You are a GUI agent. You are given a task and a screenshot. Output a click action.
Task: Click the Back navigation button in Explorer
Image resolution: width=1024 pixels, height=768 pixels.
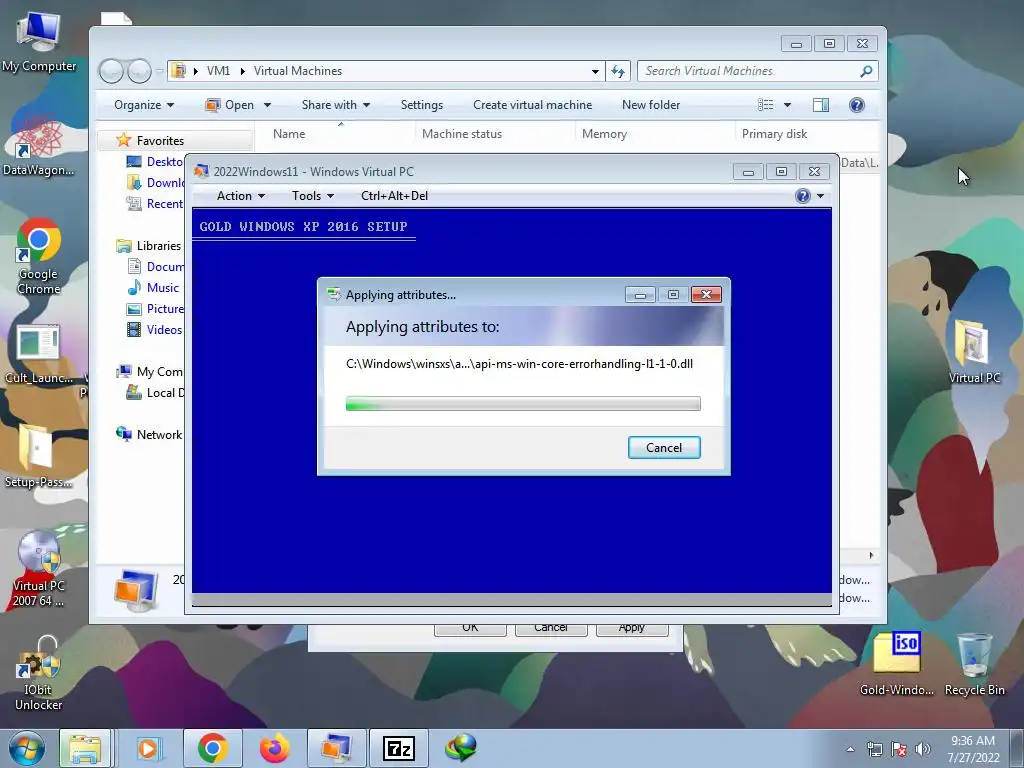(111, 71)
